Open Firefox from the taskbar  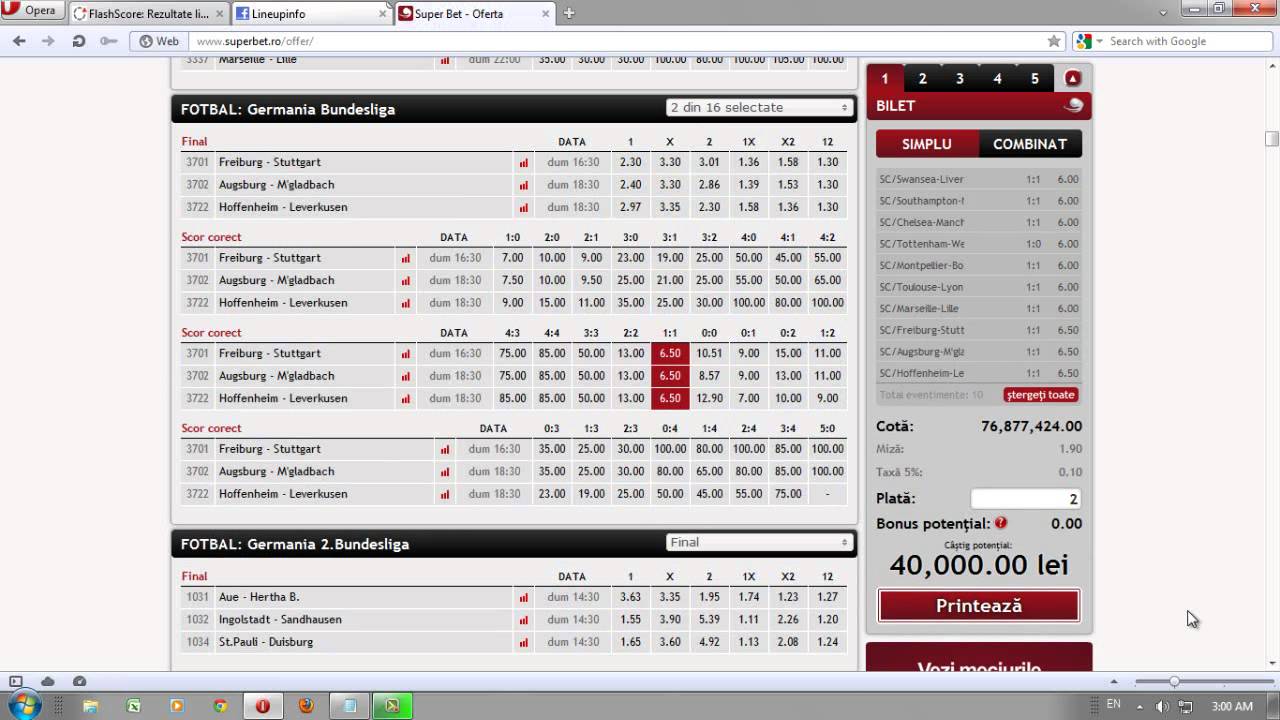click(305, 705)
